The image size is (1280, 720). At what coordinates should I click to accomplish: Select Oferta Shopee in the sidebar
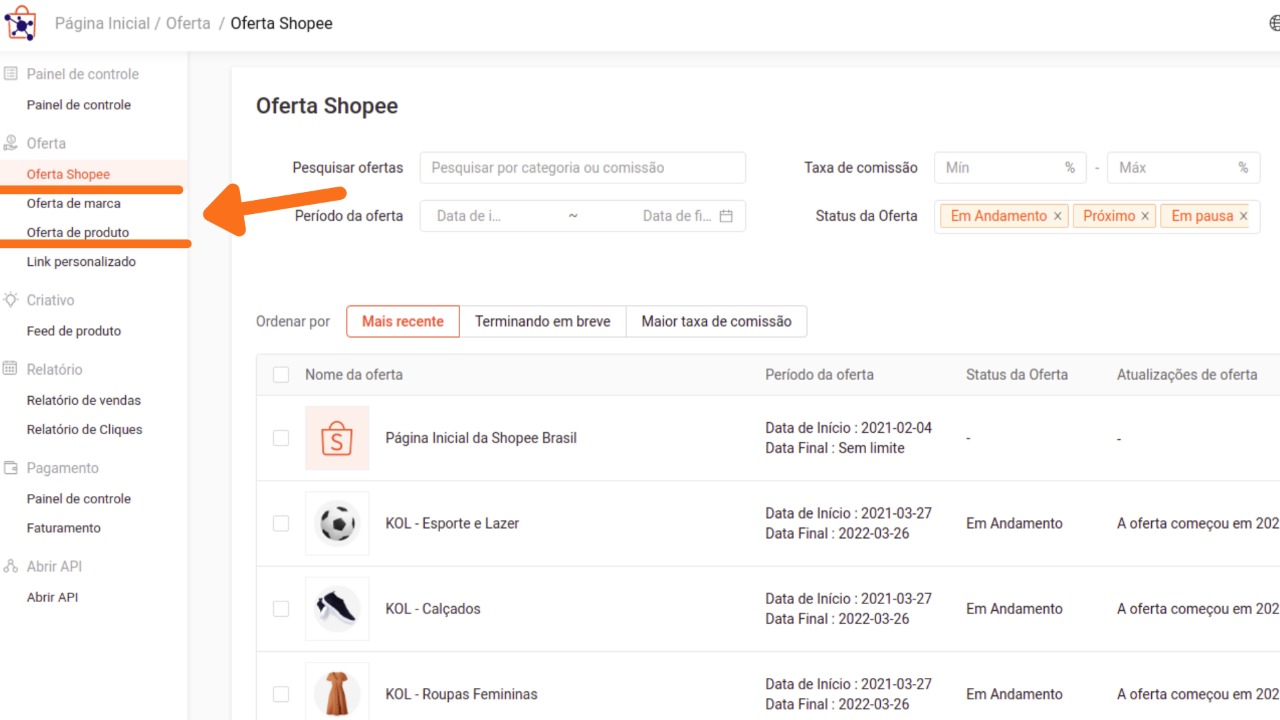(68, 174)
